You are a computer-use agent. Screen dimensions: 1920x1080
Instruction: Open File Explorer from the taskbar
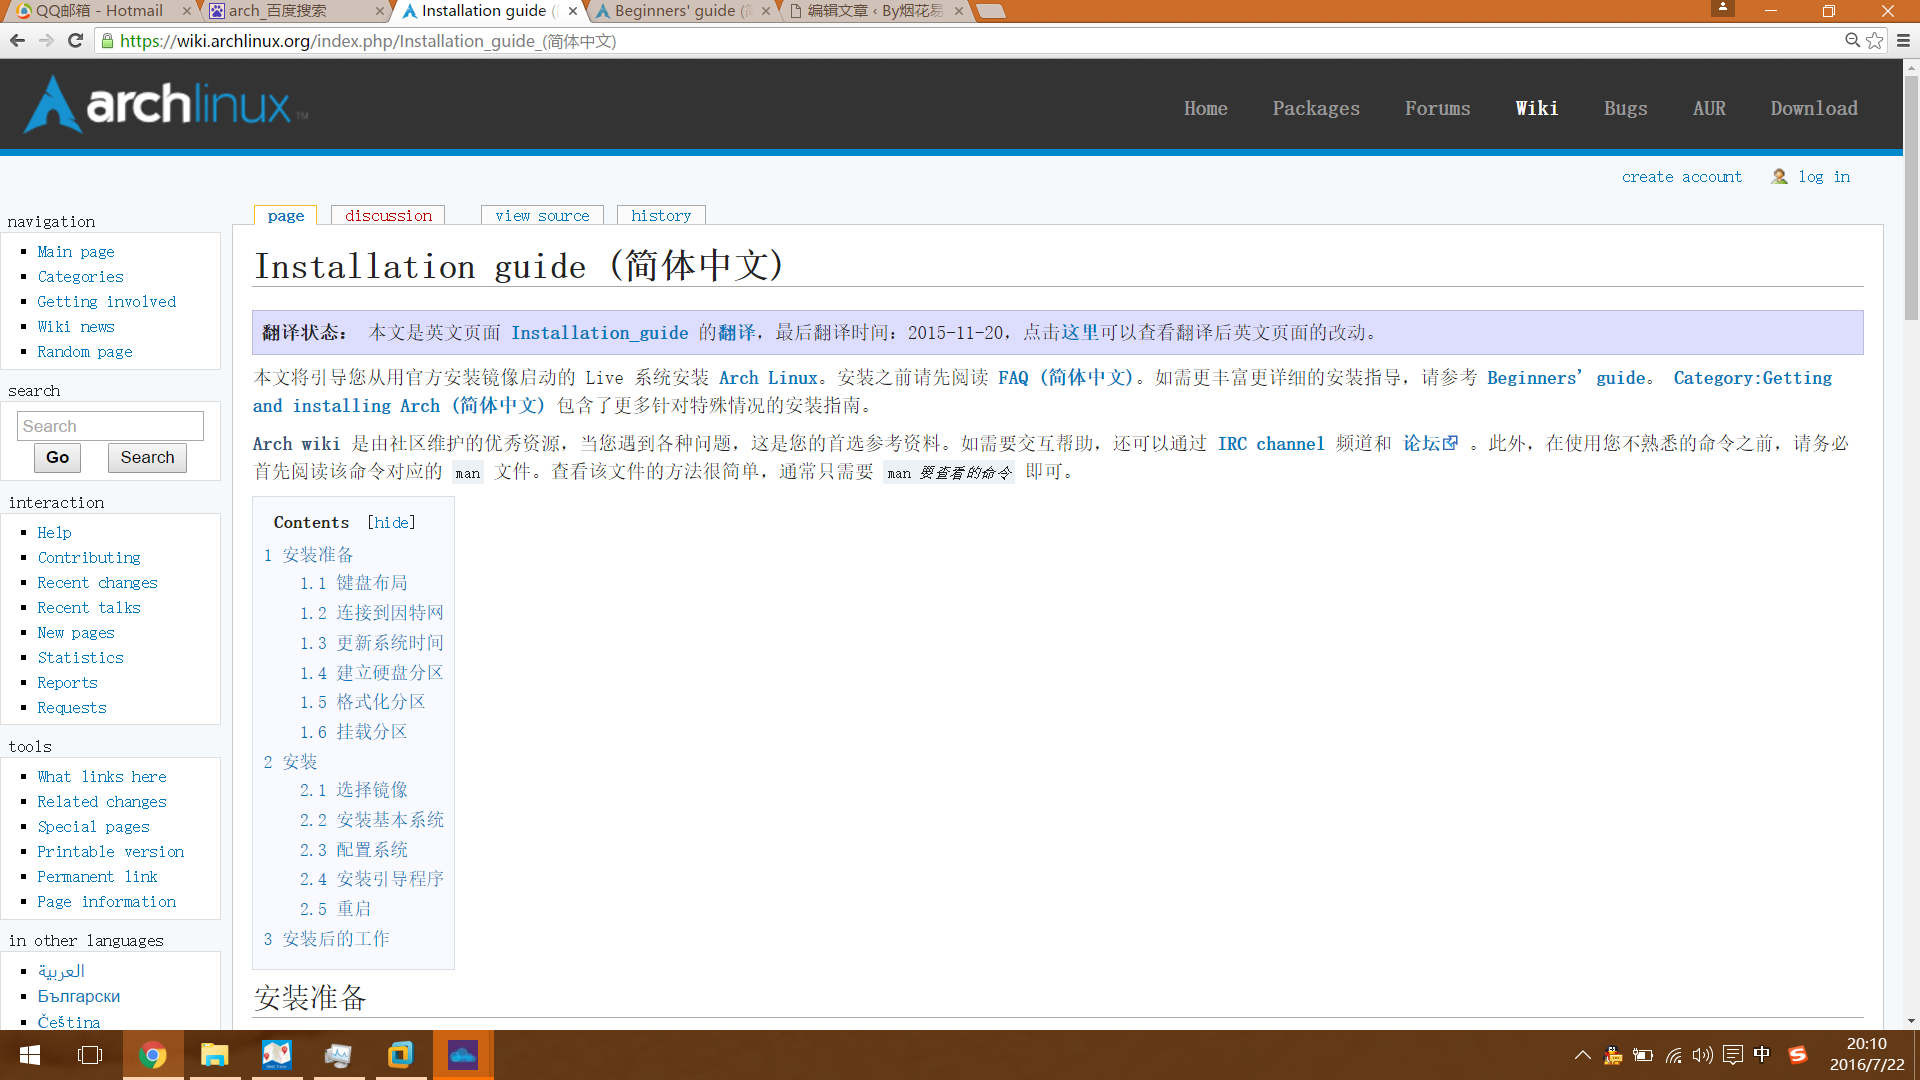coord(214,1055)
